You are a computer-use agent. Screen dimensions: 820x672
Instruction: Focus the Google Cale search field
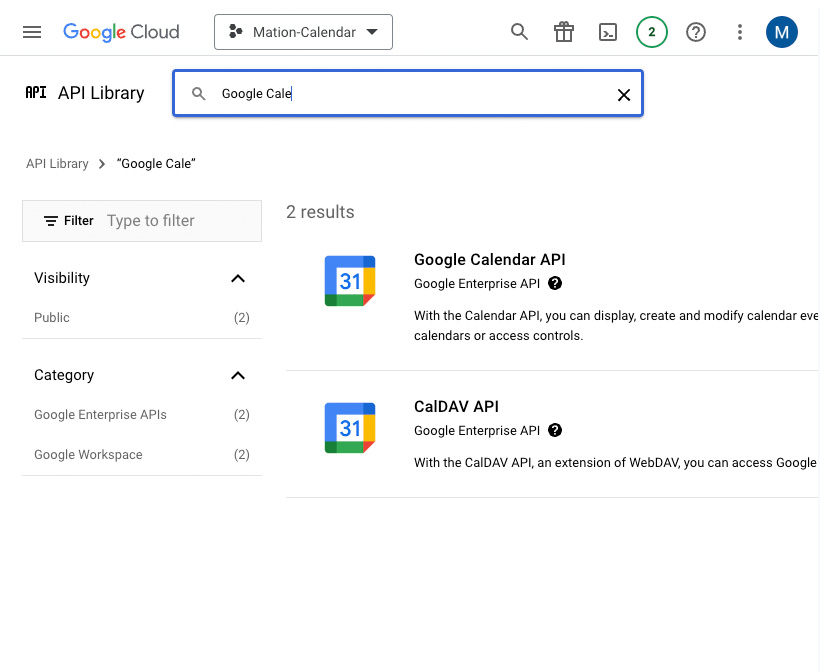point(408,94)
